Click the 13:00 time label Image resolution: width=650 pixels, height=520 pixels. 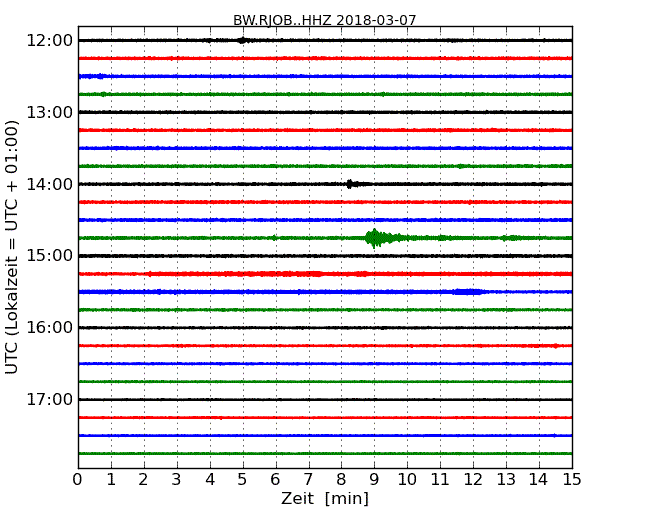click(x=49, y=112)
